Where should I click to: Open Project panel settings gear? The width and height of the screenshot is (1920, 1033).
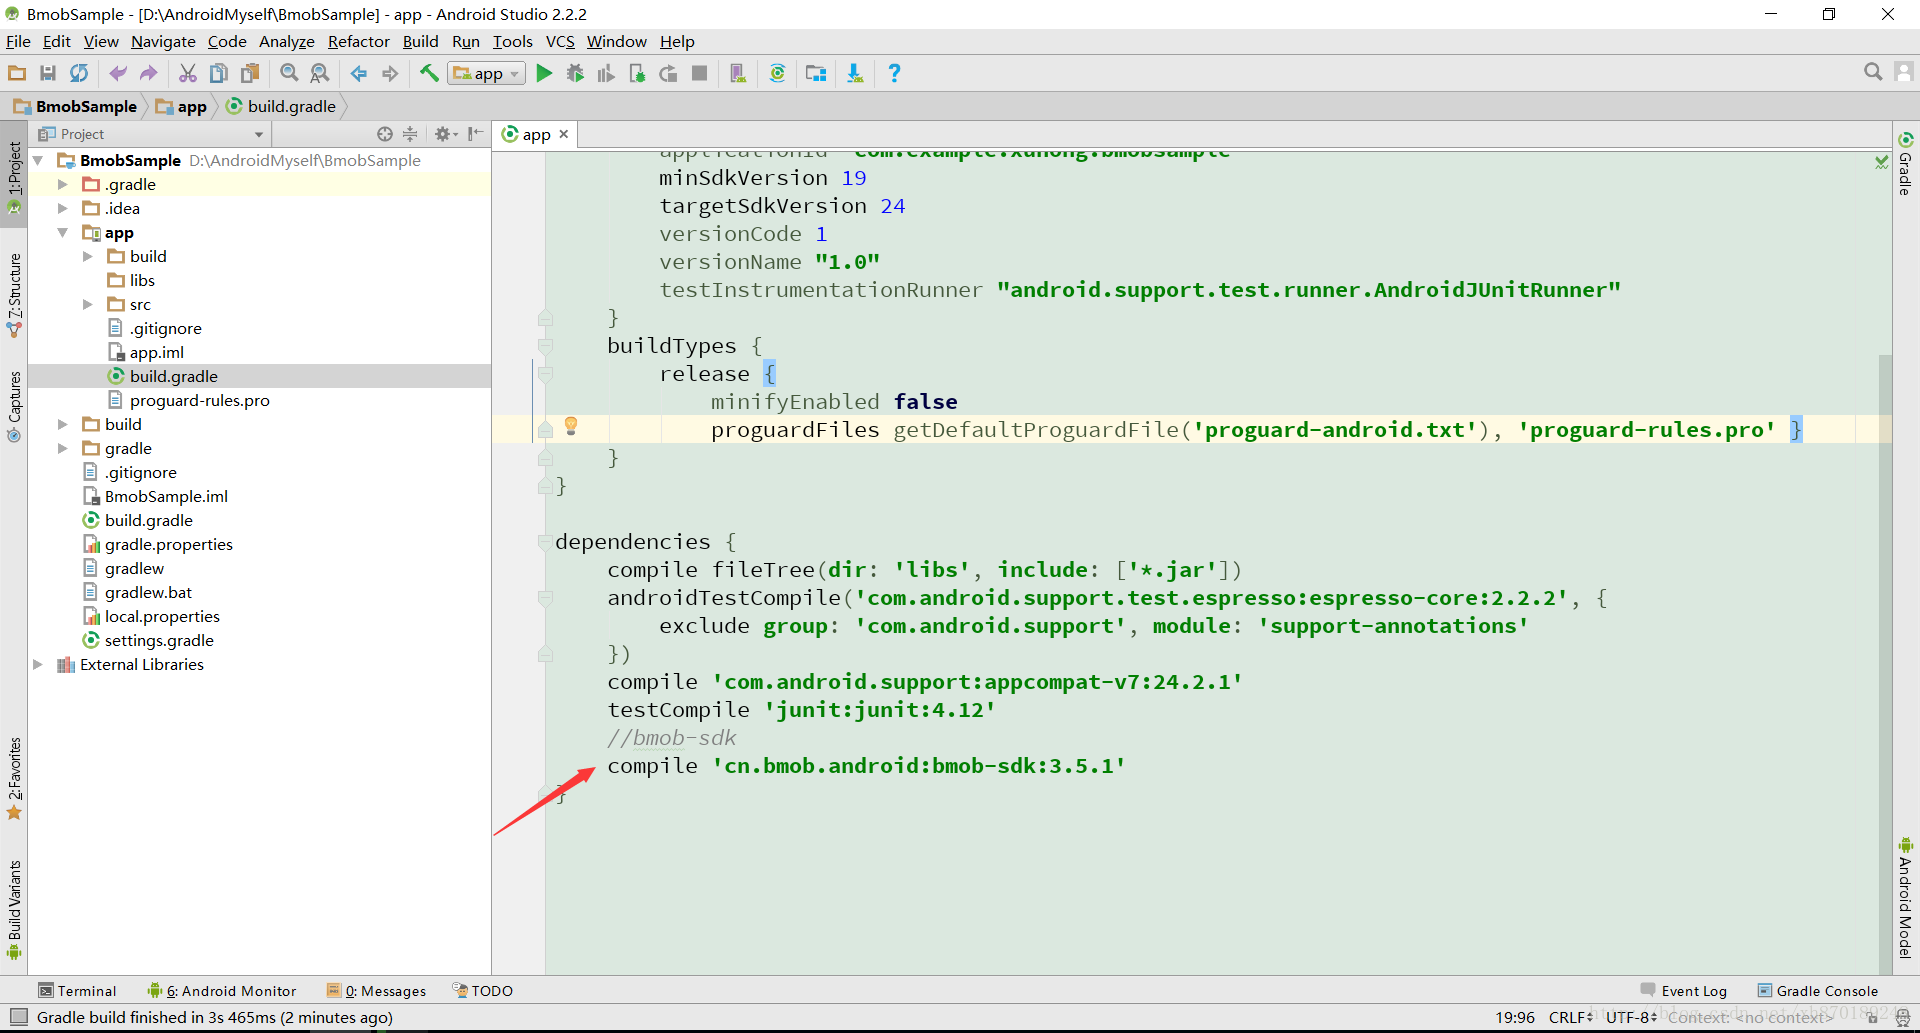(x=445, y=134)
